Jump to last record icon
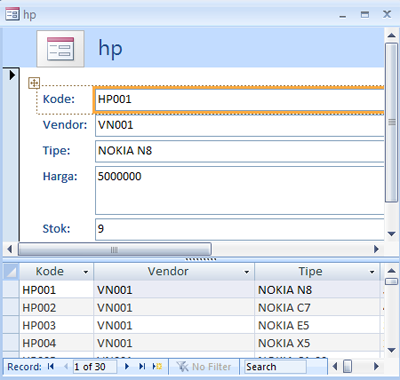This screenshot has height=380, width=400. coord(142,367)
